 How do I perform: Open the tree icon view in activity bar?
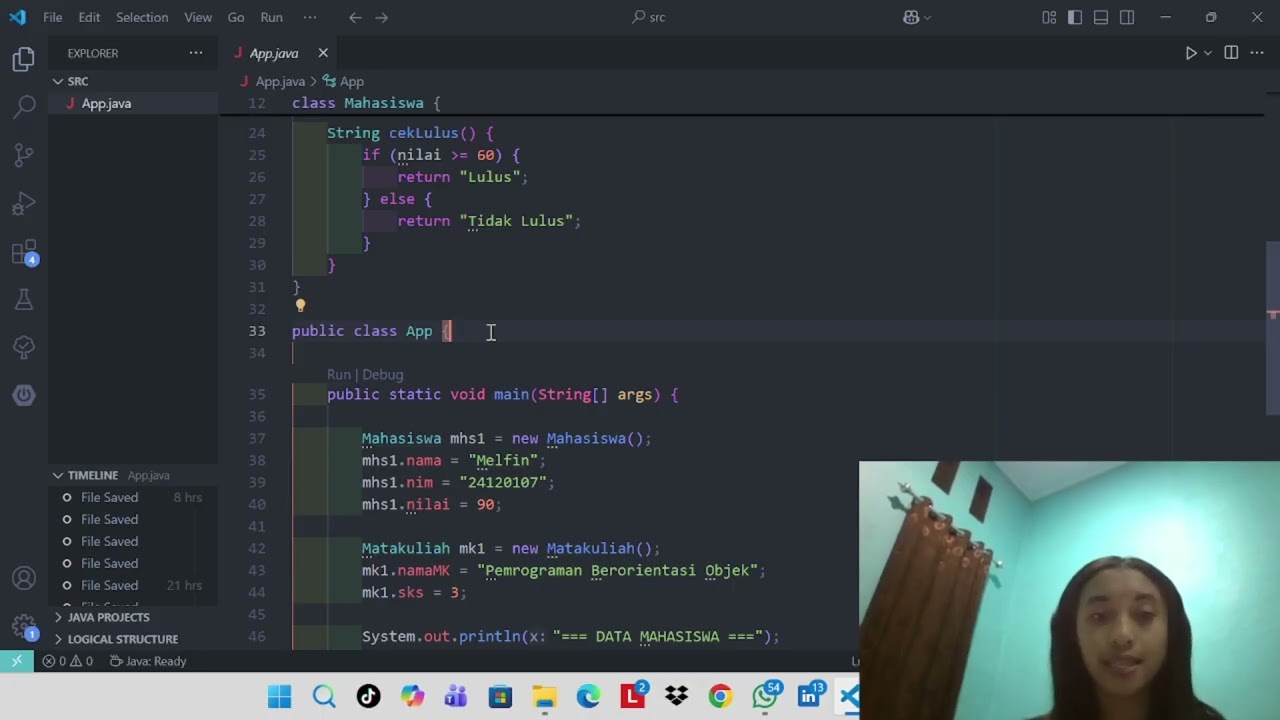[x=24, y=347]
